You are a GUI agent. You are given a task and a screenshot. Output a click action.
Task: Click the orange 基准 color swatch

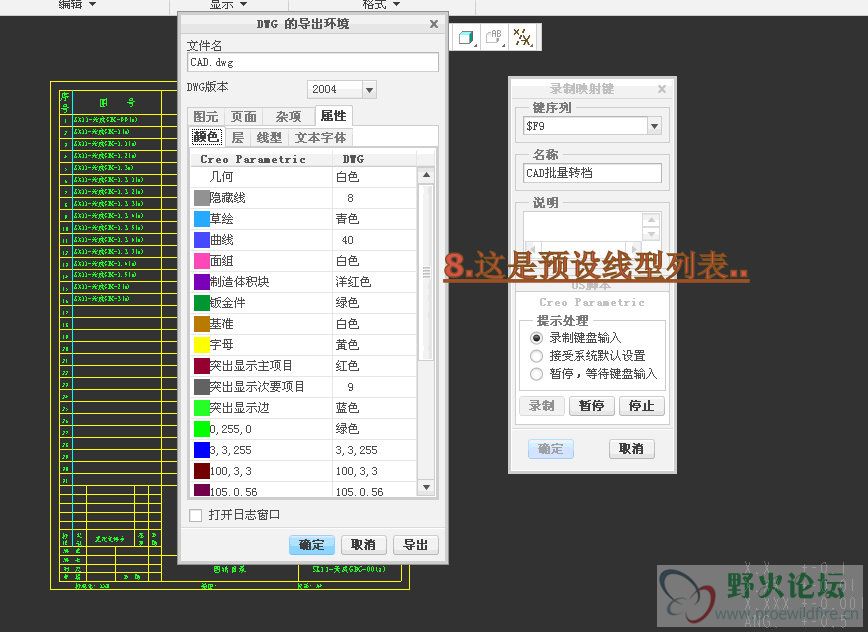click(x=202, y=324)
